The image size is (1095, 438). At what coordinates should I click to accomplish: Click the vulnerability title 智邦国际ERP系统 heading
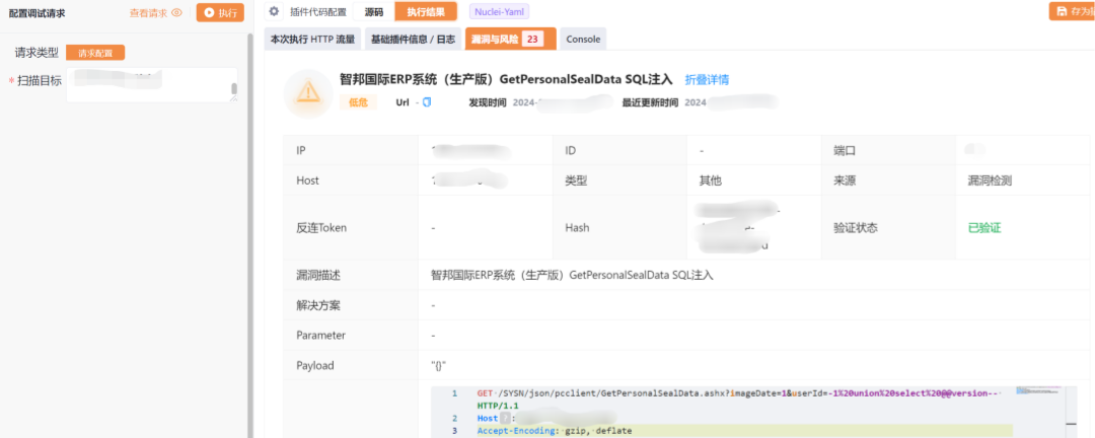(x=506, y=78)
